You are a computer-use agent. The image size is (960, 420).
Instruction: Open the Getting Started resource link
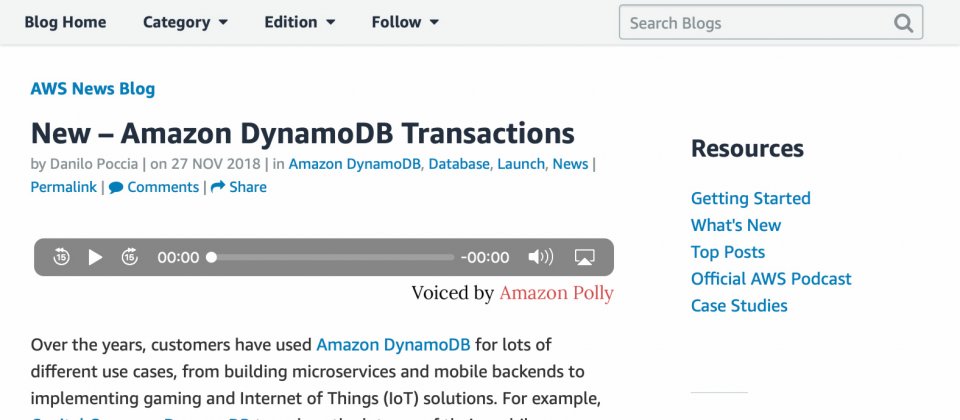tap(751, 198)
